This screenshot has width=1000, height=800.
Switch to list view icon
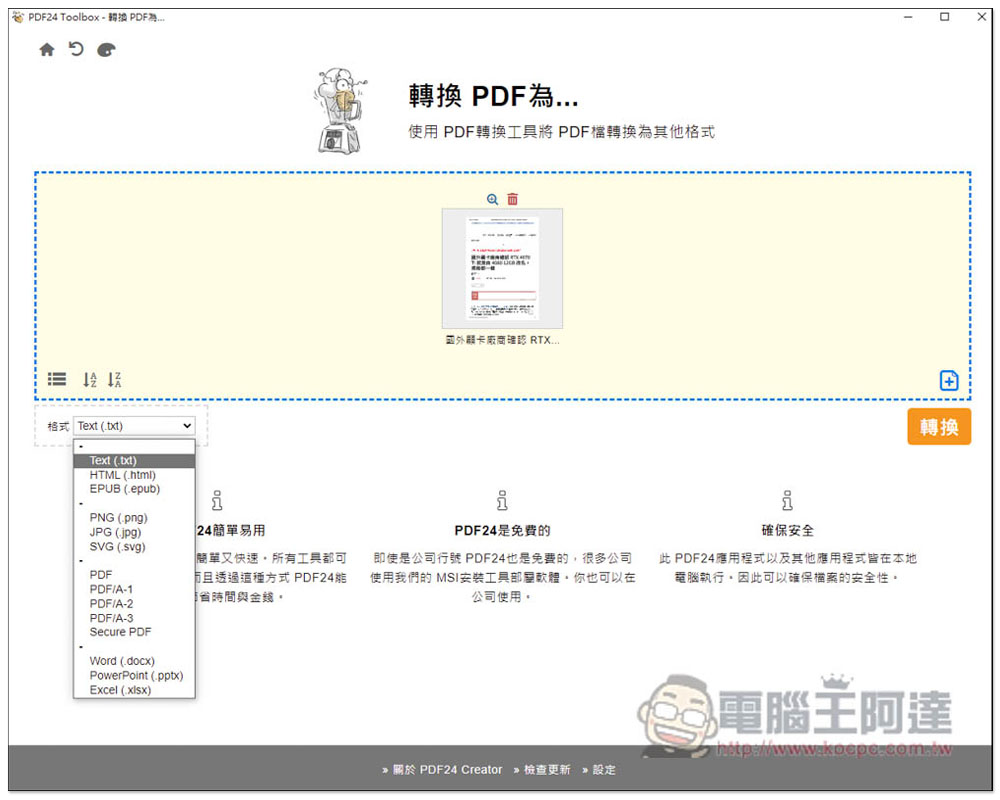coord(57,380)
